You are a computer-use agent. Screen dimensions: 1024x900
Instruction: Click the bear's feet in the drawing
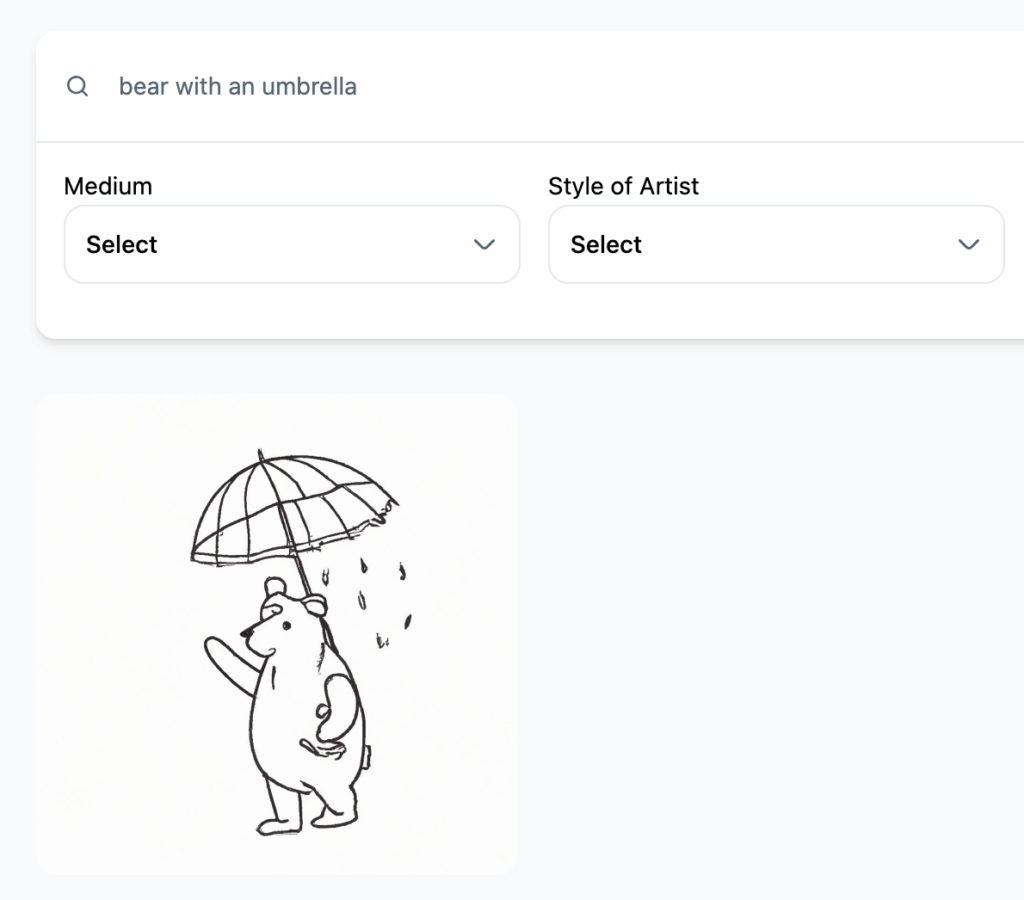300,820
